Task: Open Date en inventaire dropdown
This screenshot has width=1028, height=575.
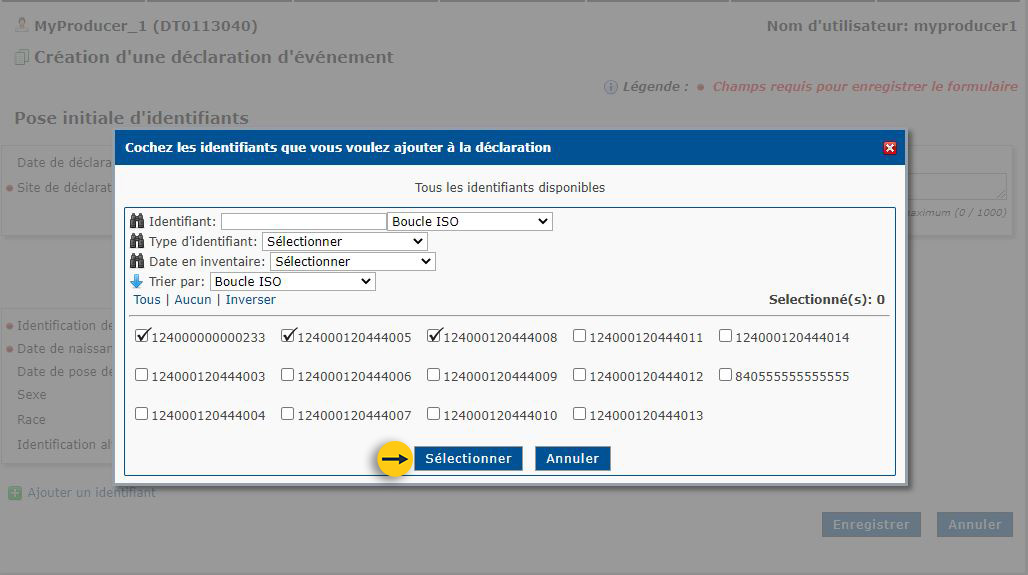Action: [352, 261]
